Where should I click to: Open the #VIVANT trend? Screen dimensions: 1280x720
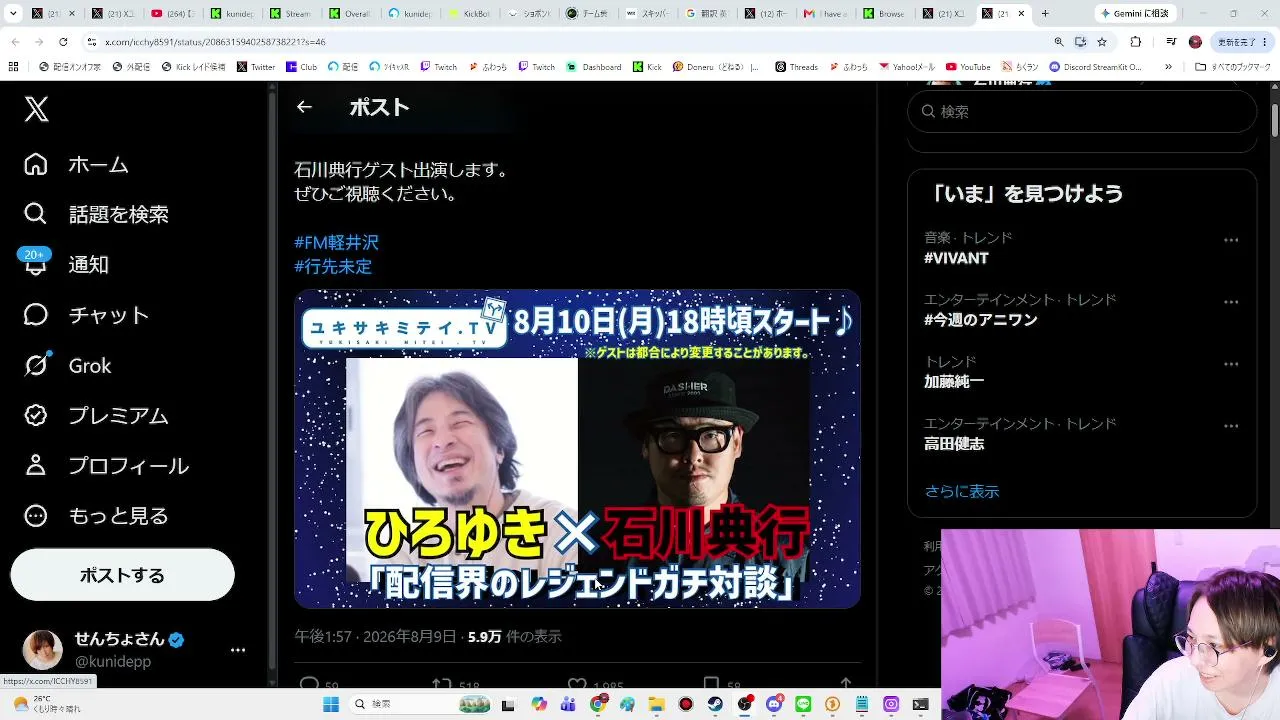956,258
